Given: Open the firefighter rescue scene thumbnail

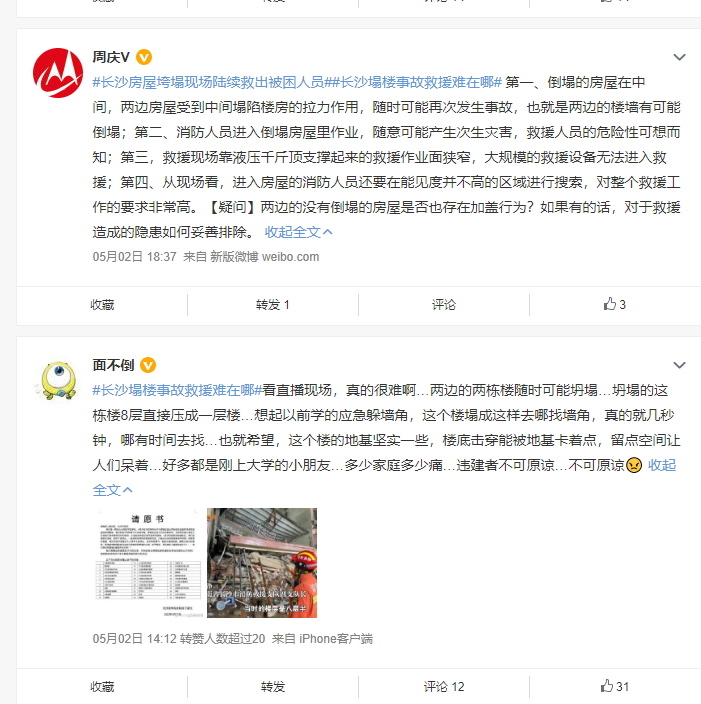Looking at the screenshot, I should click(262, 563).
